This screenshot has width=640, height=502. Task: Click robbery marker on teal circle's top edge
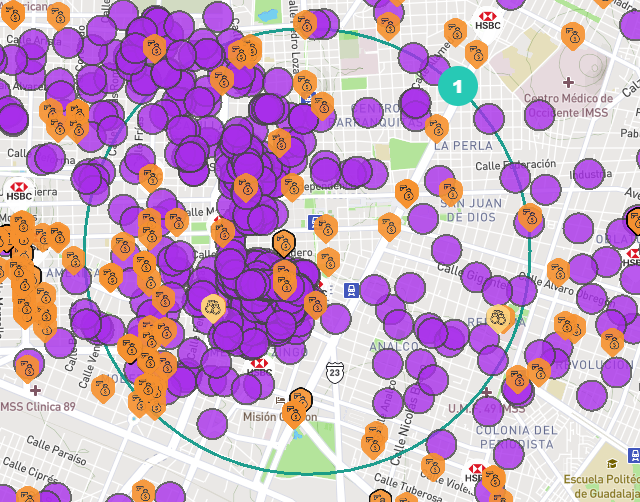[x=304, y=24]
